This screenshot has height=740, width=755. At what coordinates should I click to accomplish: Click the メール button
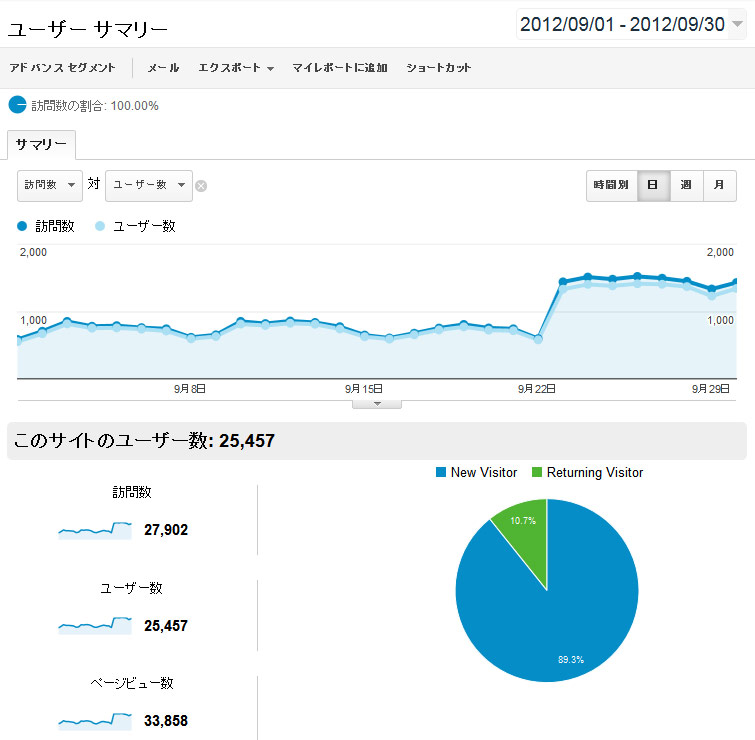tap(163, 68)
